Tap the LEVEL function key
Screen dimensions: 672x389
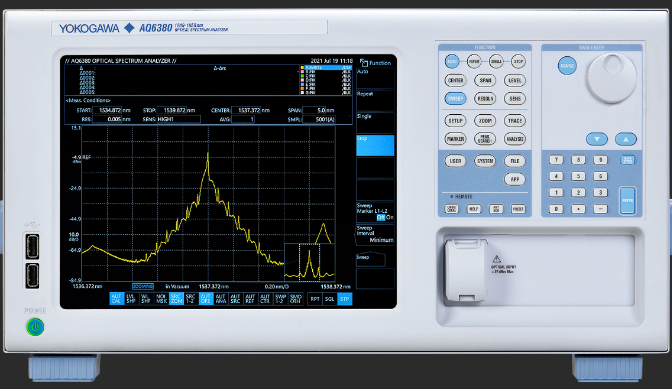[515, 81]
